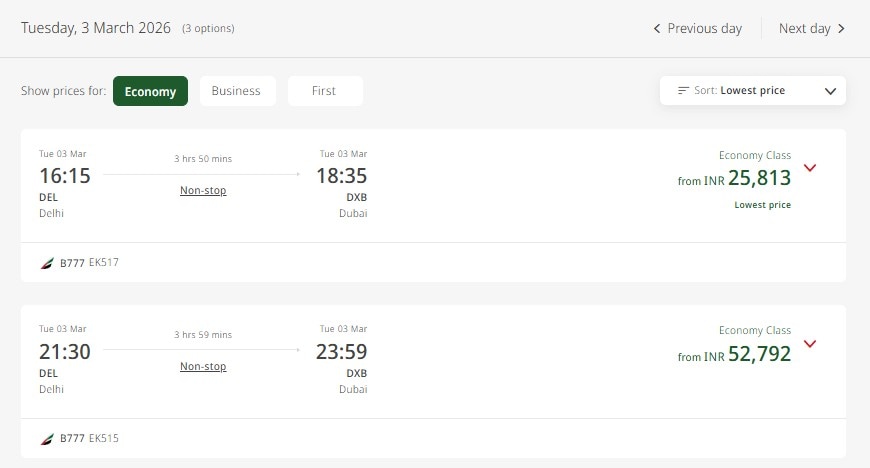870x468 pixels.
Task: Open Non-stop details for 21:30 flight
Action: pyautogui.click(x=203, y=366)
